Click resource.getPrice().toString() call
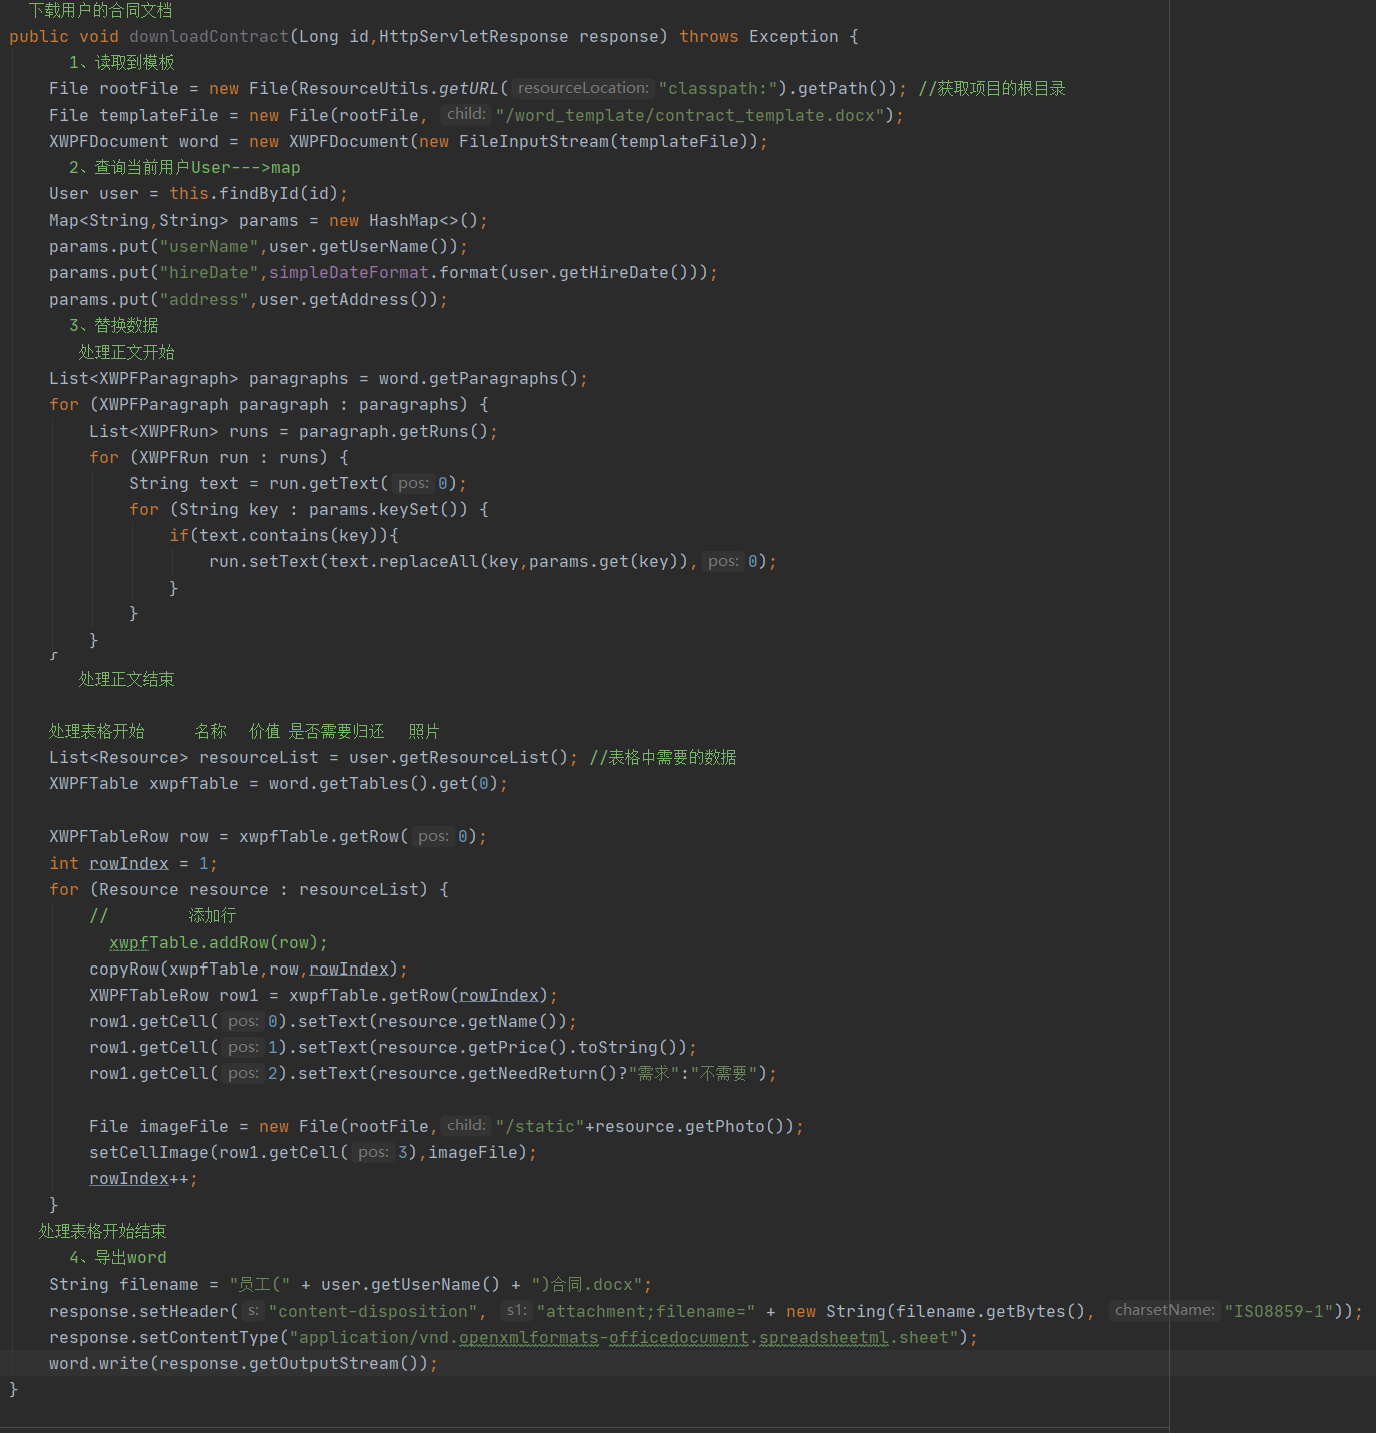The image size is (1376, 1433). 532,1047
